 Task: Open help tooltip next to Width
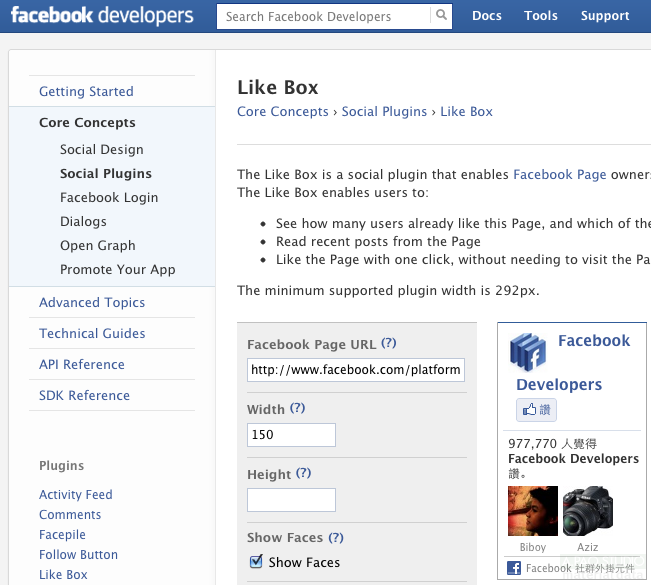click(297, 408)
